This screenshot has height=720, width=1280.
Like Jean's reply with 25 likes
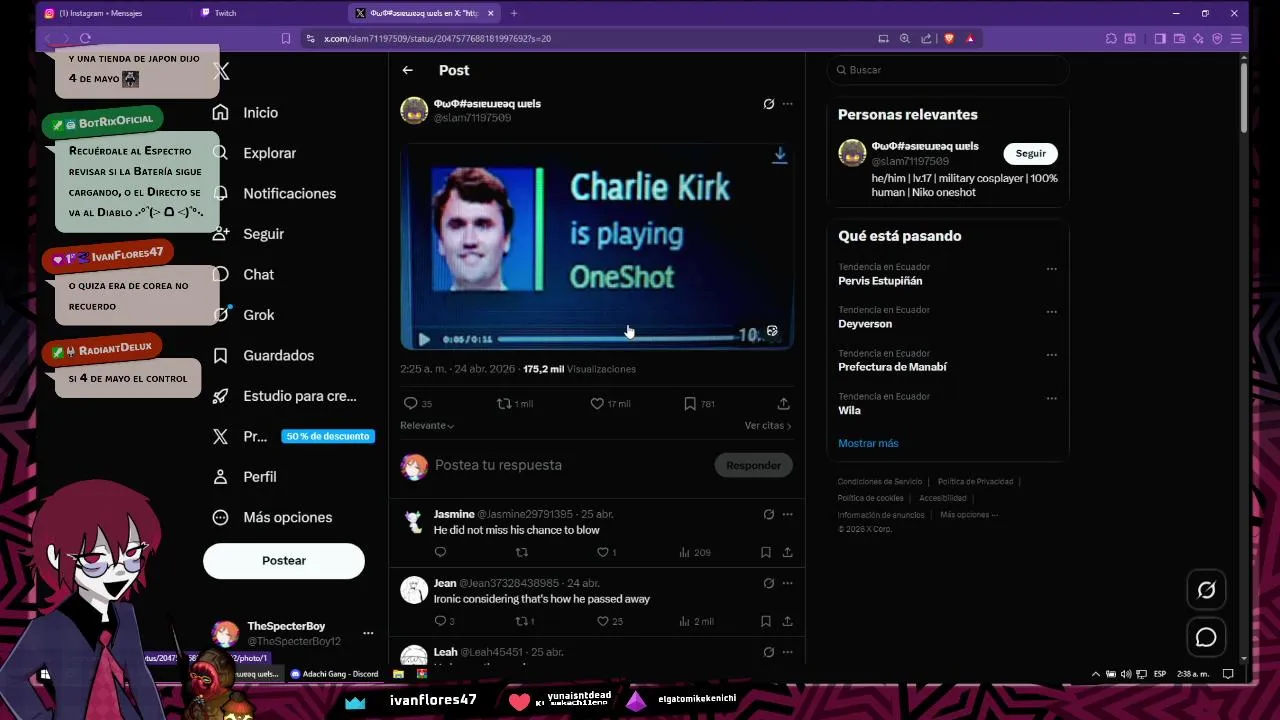click(602, 621)
